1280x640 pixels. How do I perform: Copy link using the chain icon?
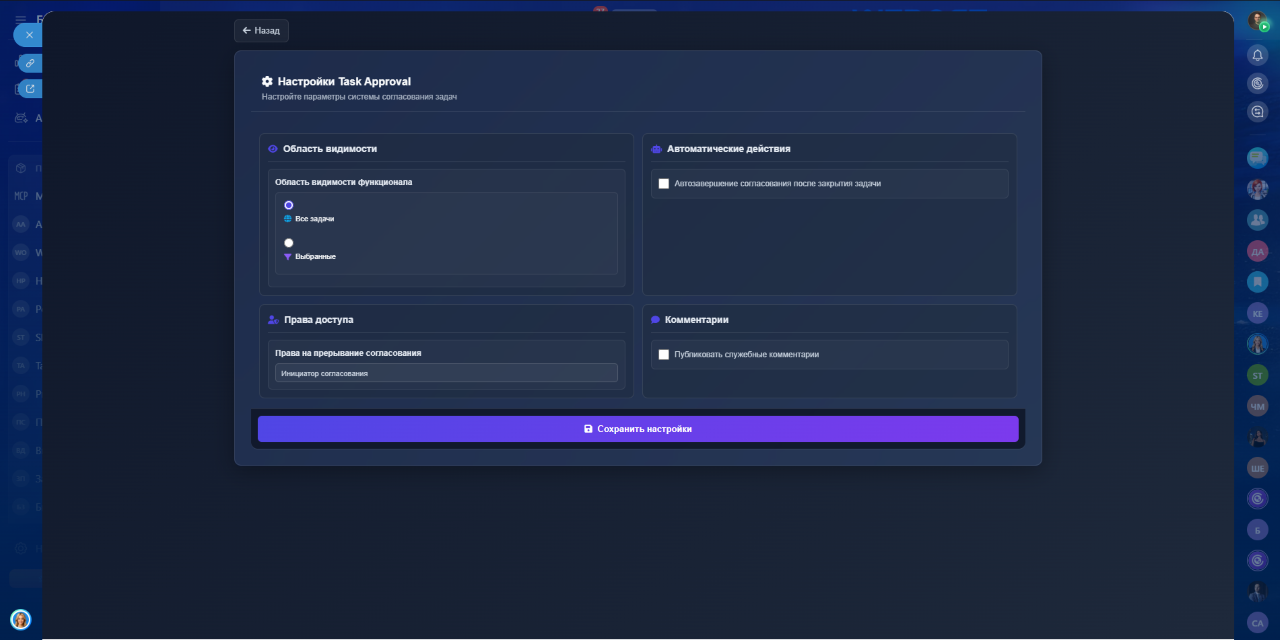click(30, 63)
